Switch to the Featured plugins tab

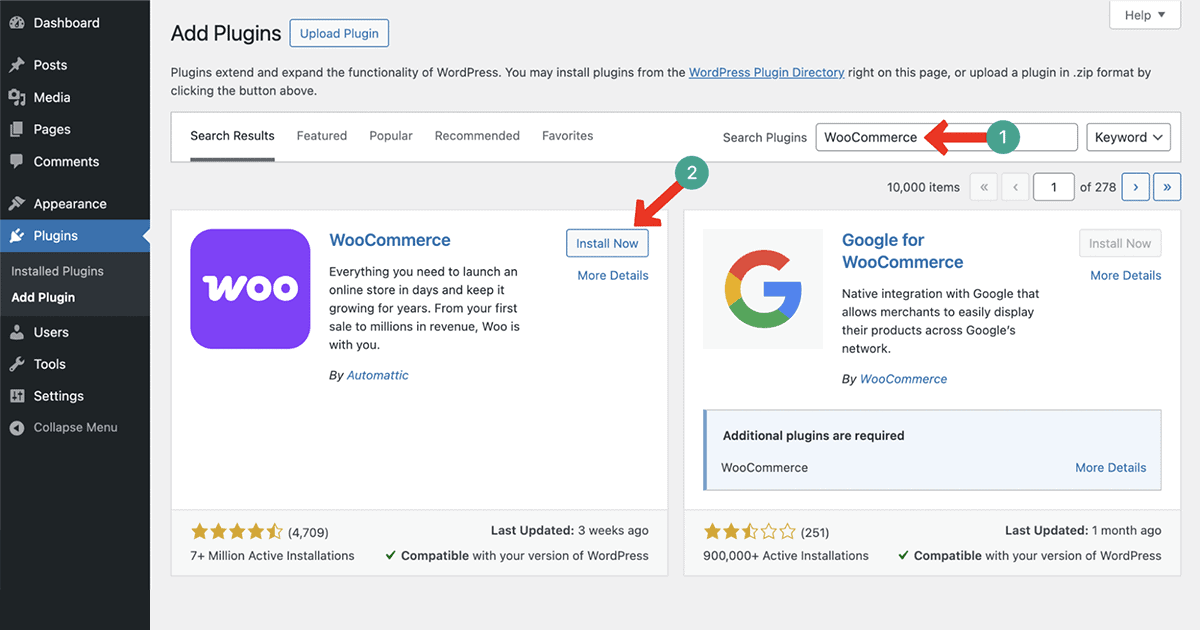coord(321,135)
